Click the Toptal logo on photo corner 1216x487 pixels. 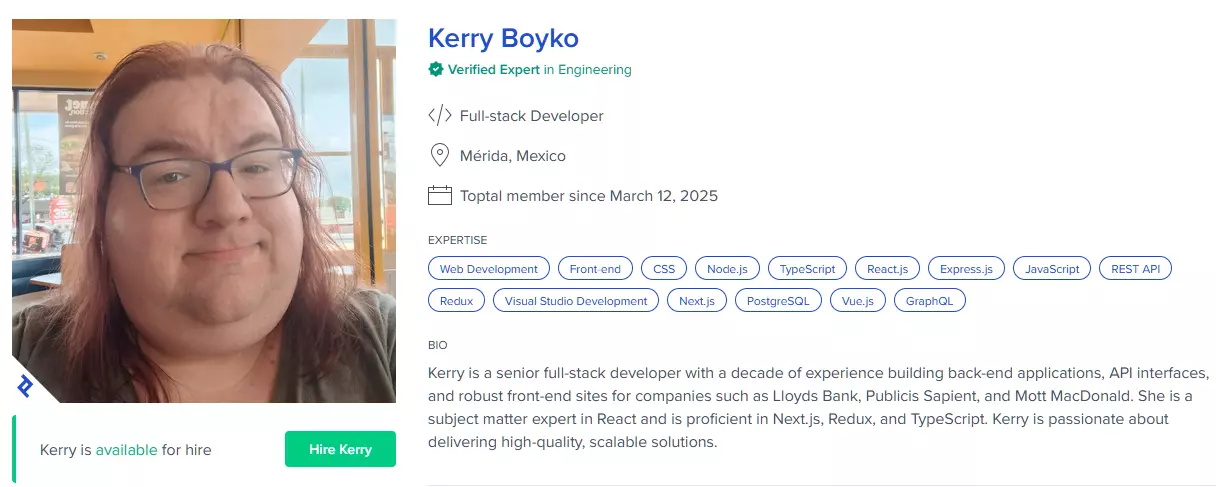25,387
